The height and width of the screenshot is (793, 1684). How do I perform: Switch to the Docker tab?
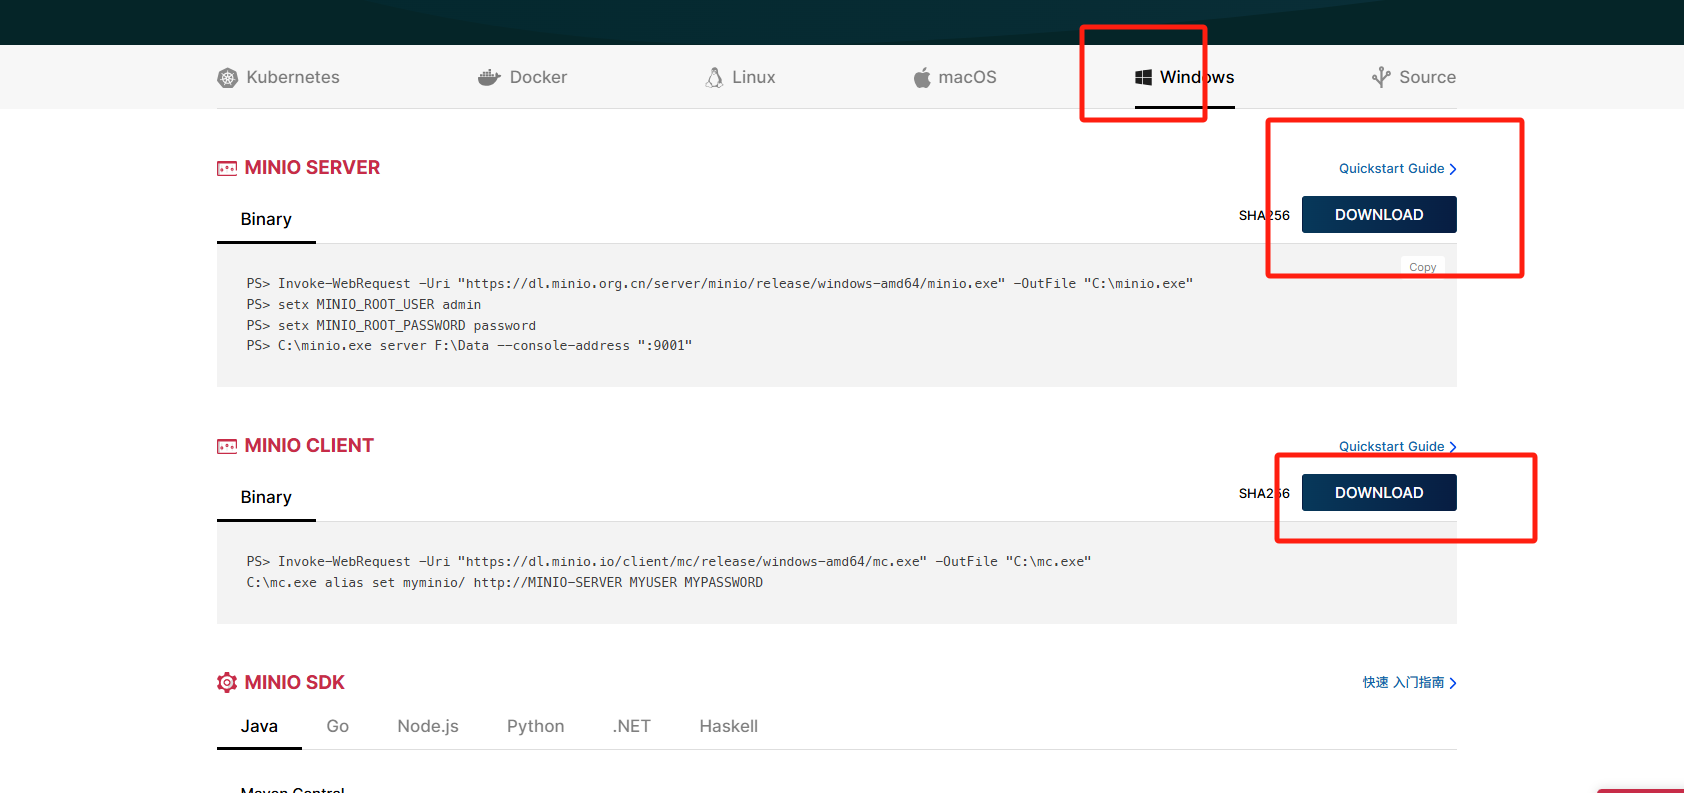coord(522,77)
